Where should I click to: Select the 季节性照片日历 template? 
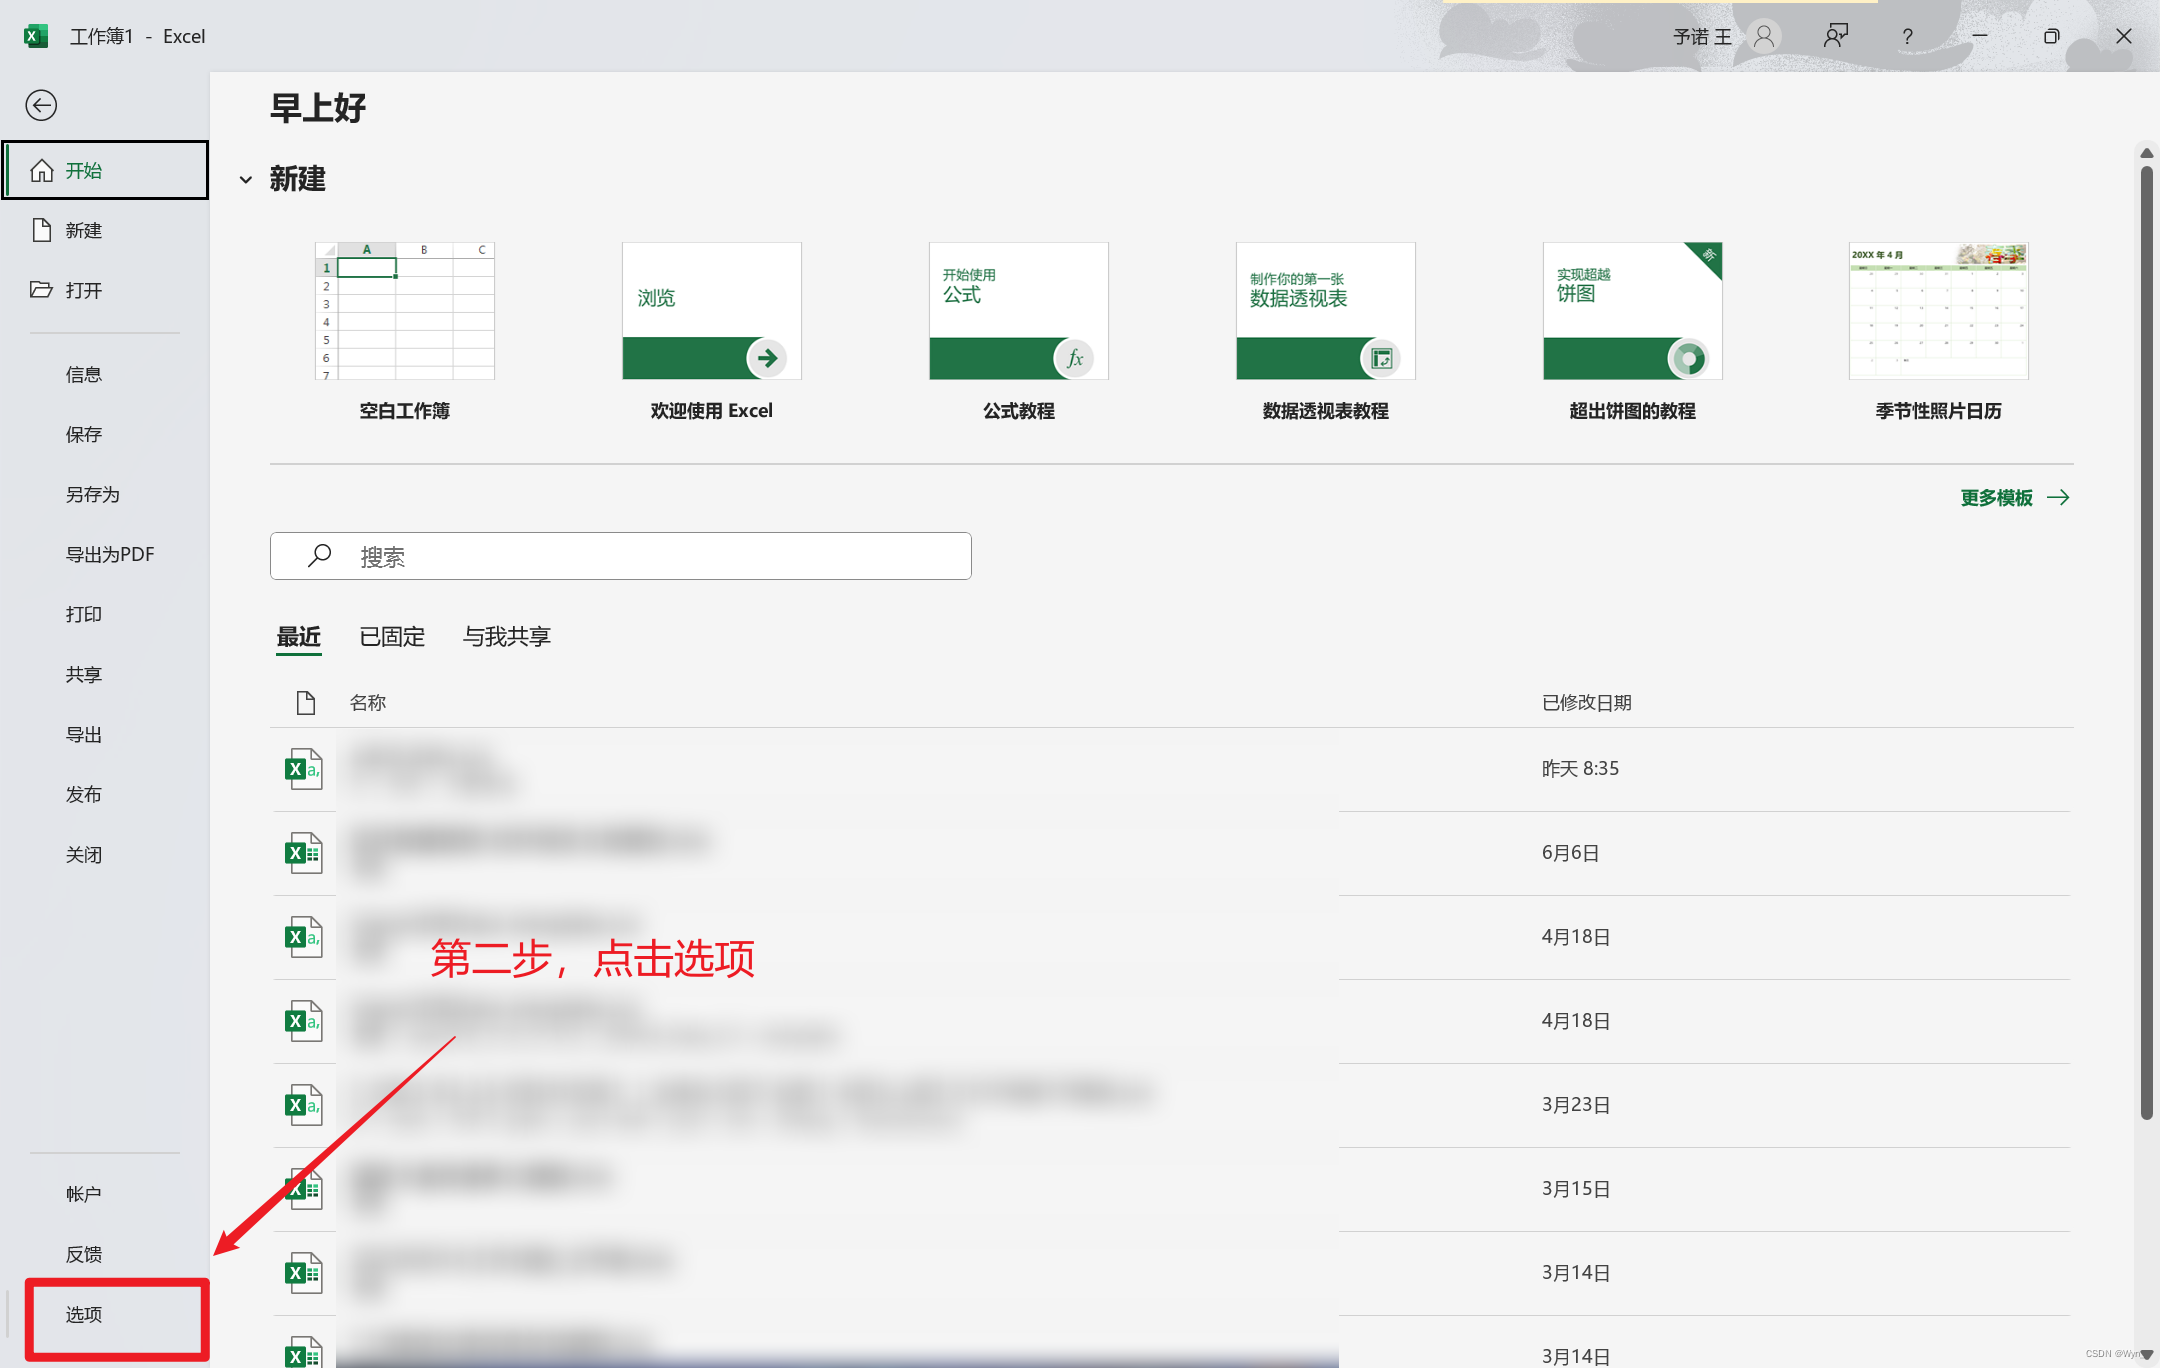(x=1938, y=311)
